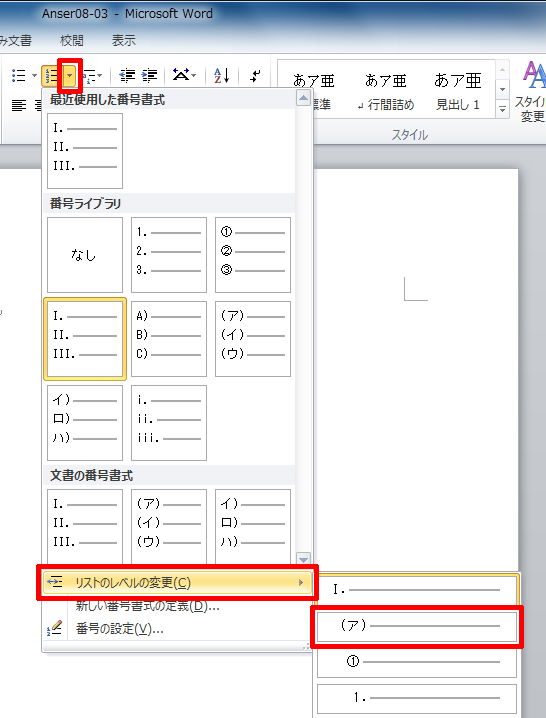Click the numbering list icon
The height and width of the screenshot is (718, 546).
pos(51,76)
